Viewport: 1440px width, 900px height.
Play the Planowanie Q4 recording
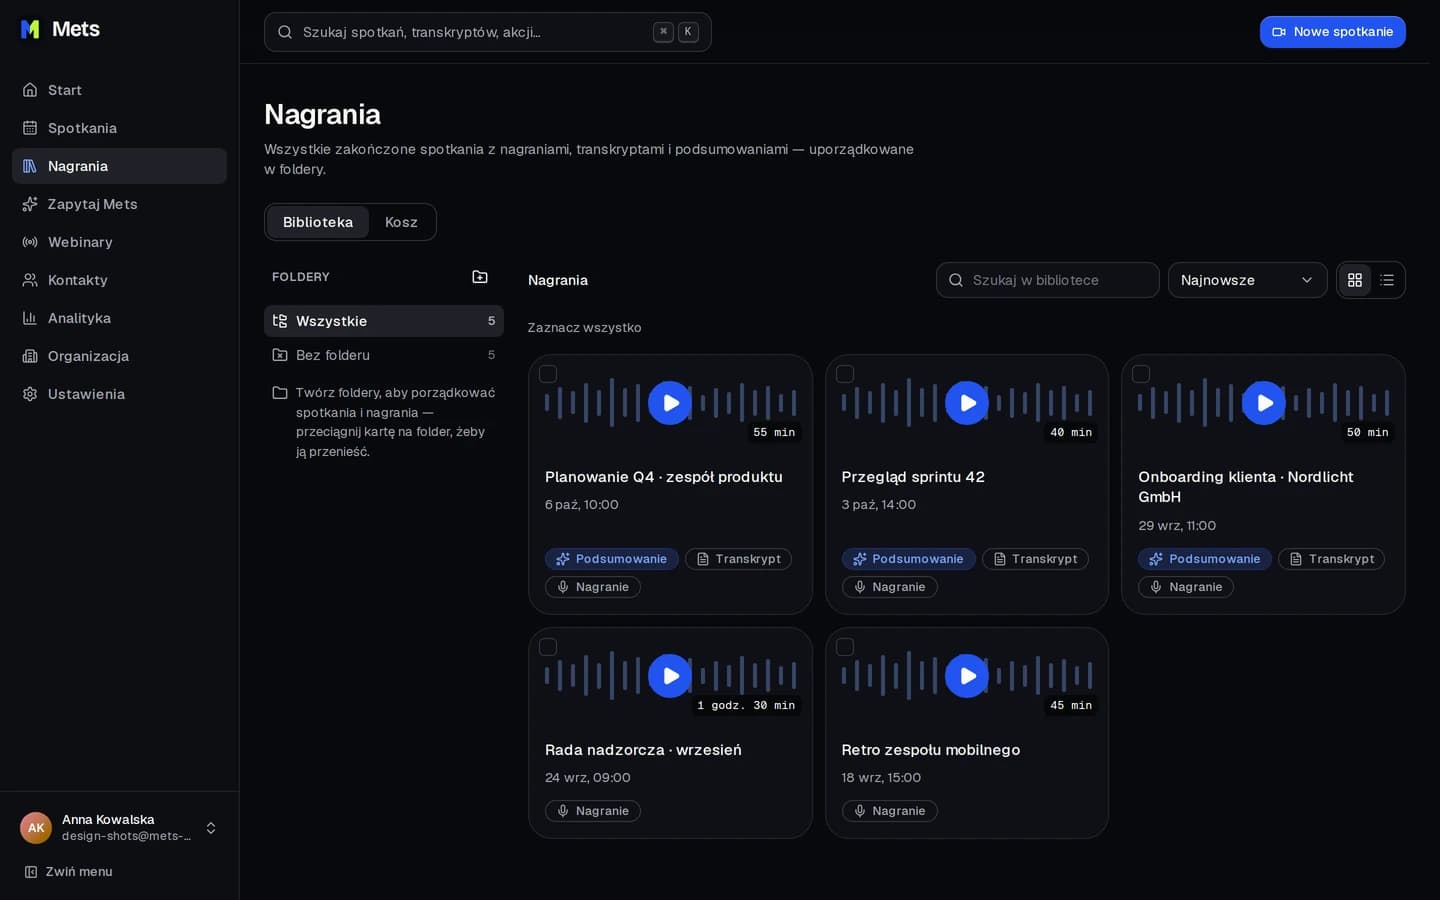click(x=670, y=403)
